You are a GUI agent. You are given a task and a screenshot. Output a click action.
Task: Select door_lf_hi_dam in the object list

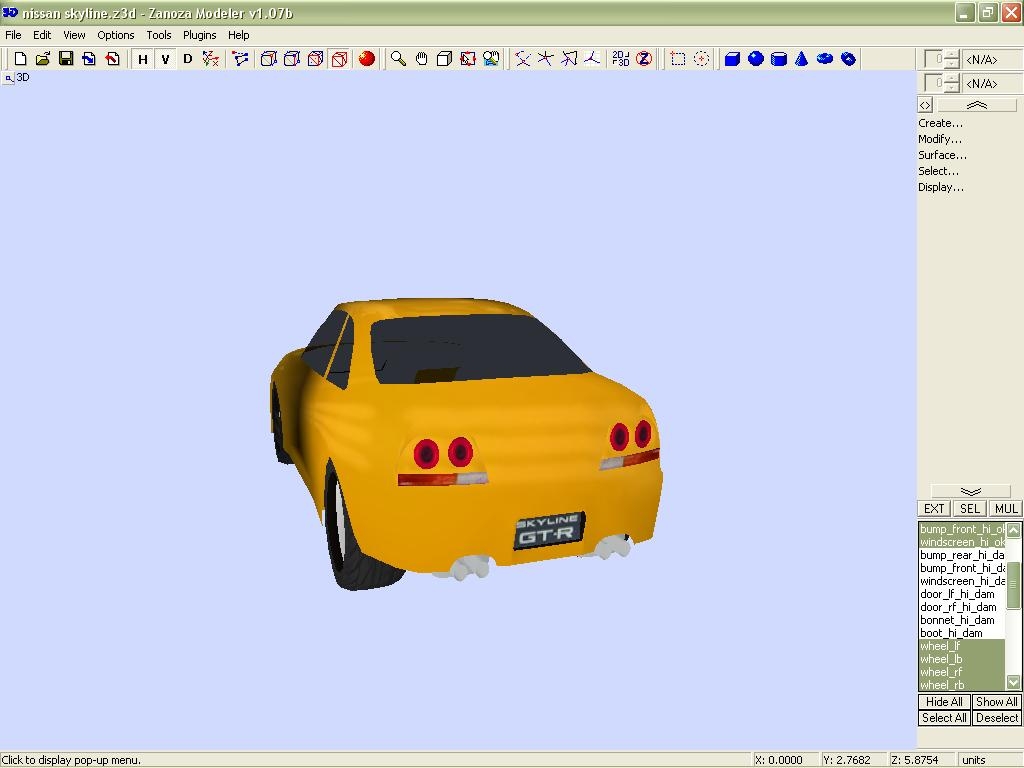coord(957,594)
